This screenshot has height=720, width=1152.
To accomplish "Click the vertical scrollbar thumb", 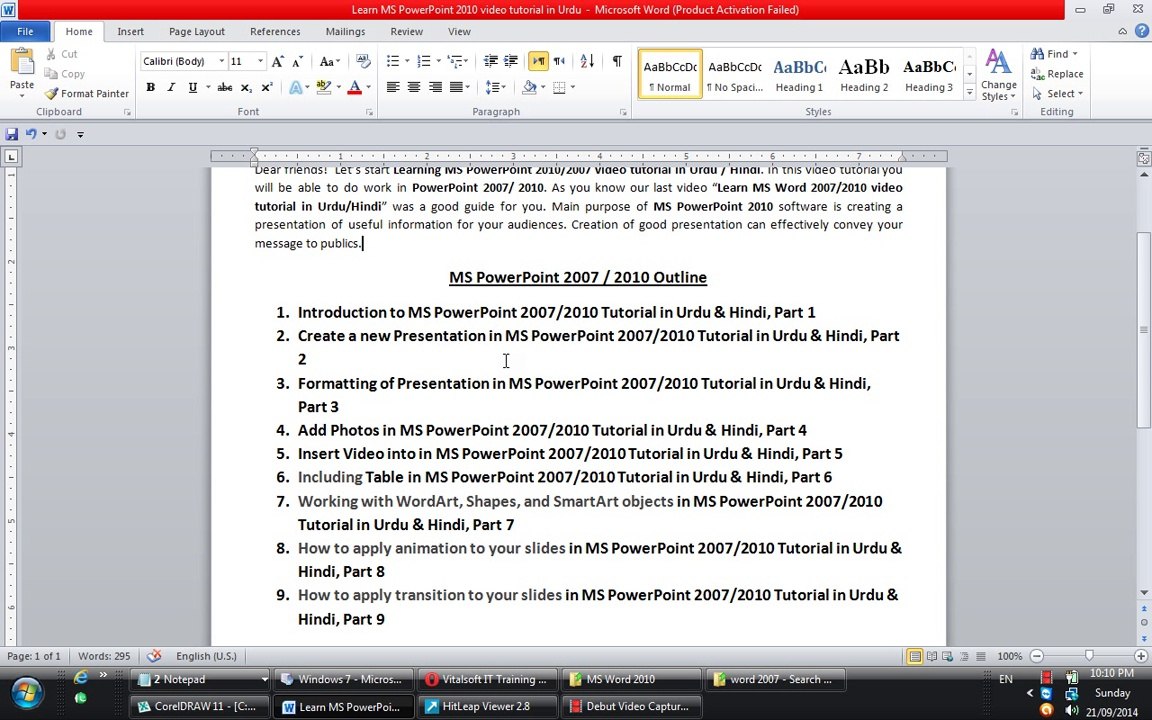I will pos(1144,330).
